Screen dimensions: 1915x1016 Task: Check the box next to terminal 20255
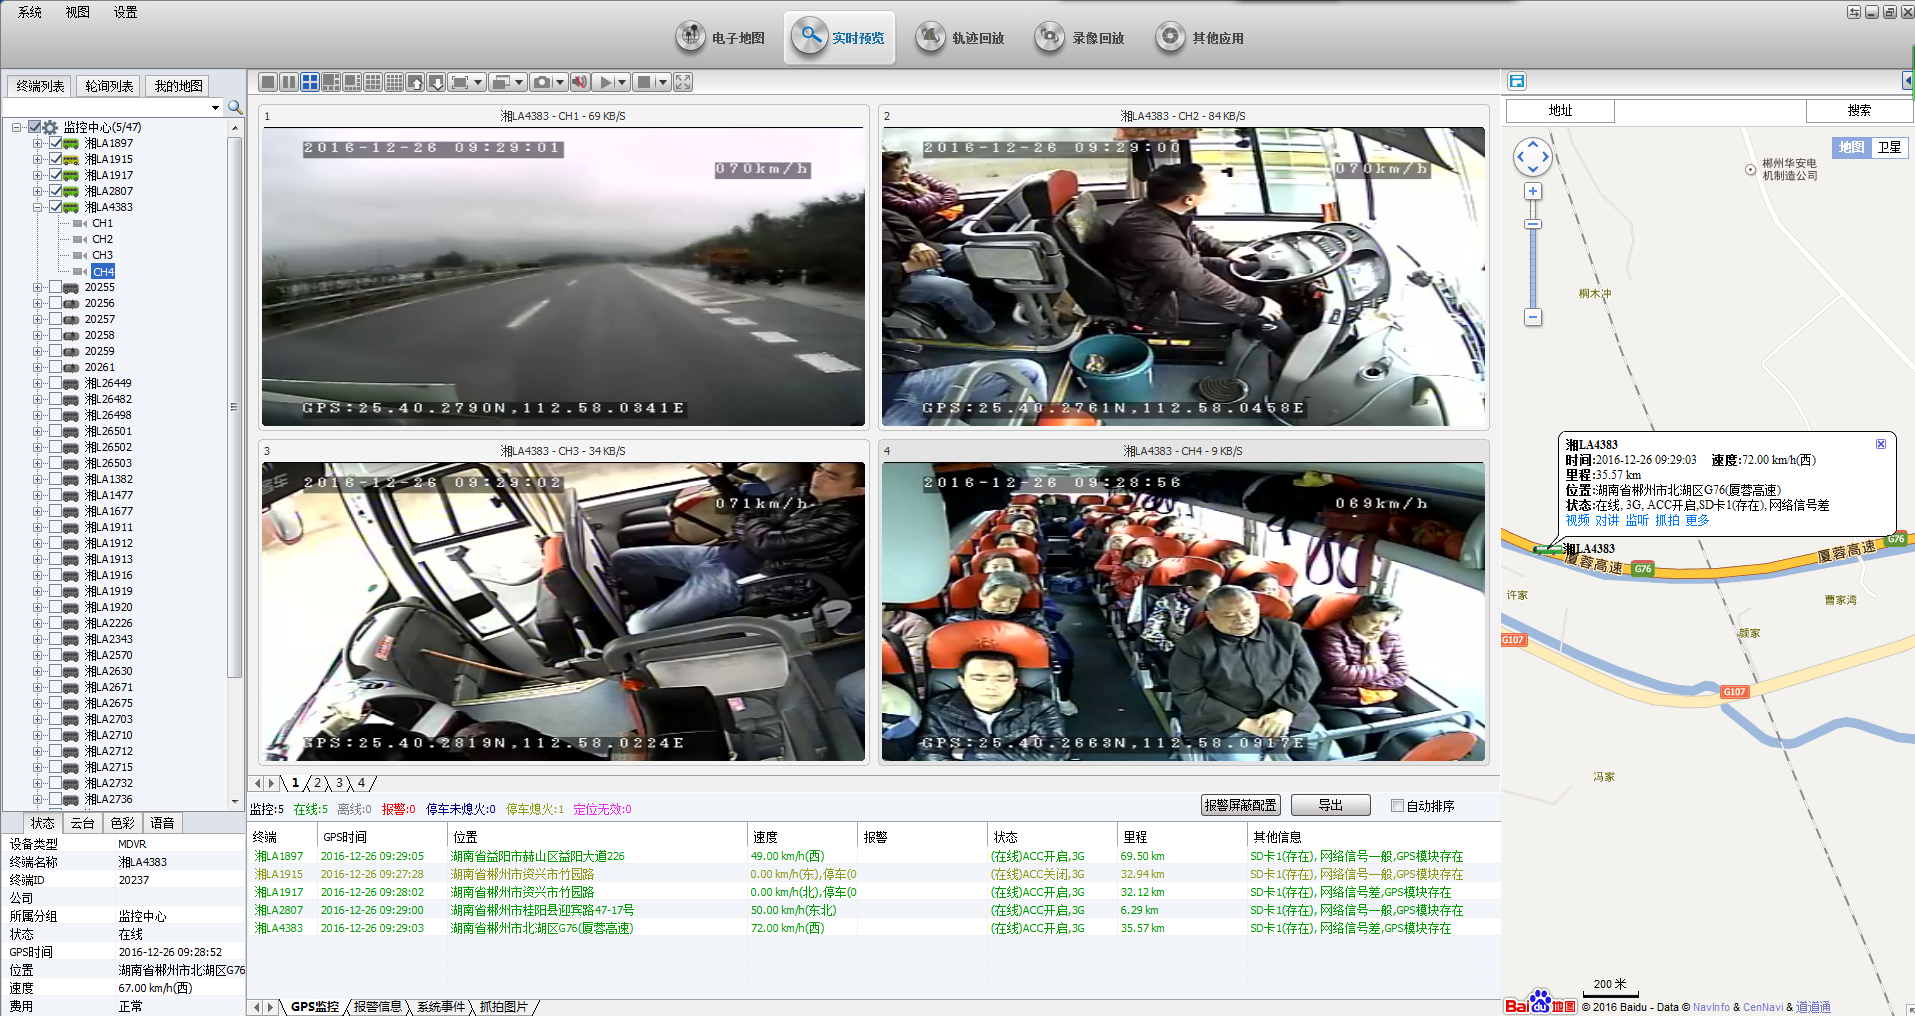click(56, 287)
